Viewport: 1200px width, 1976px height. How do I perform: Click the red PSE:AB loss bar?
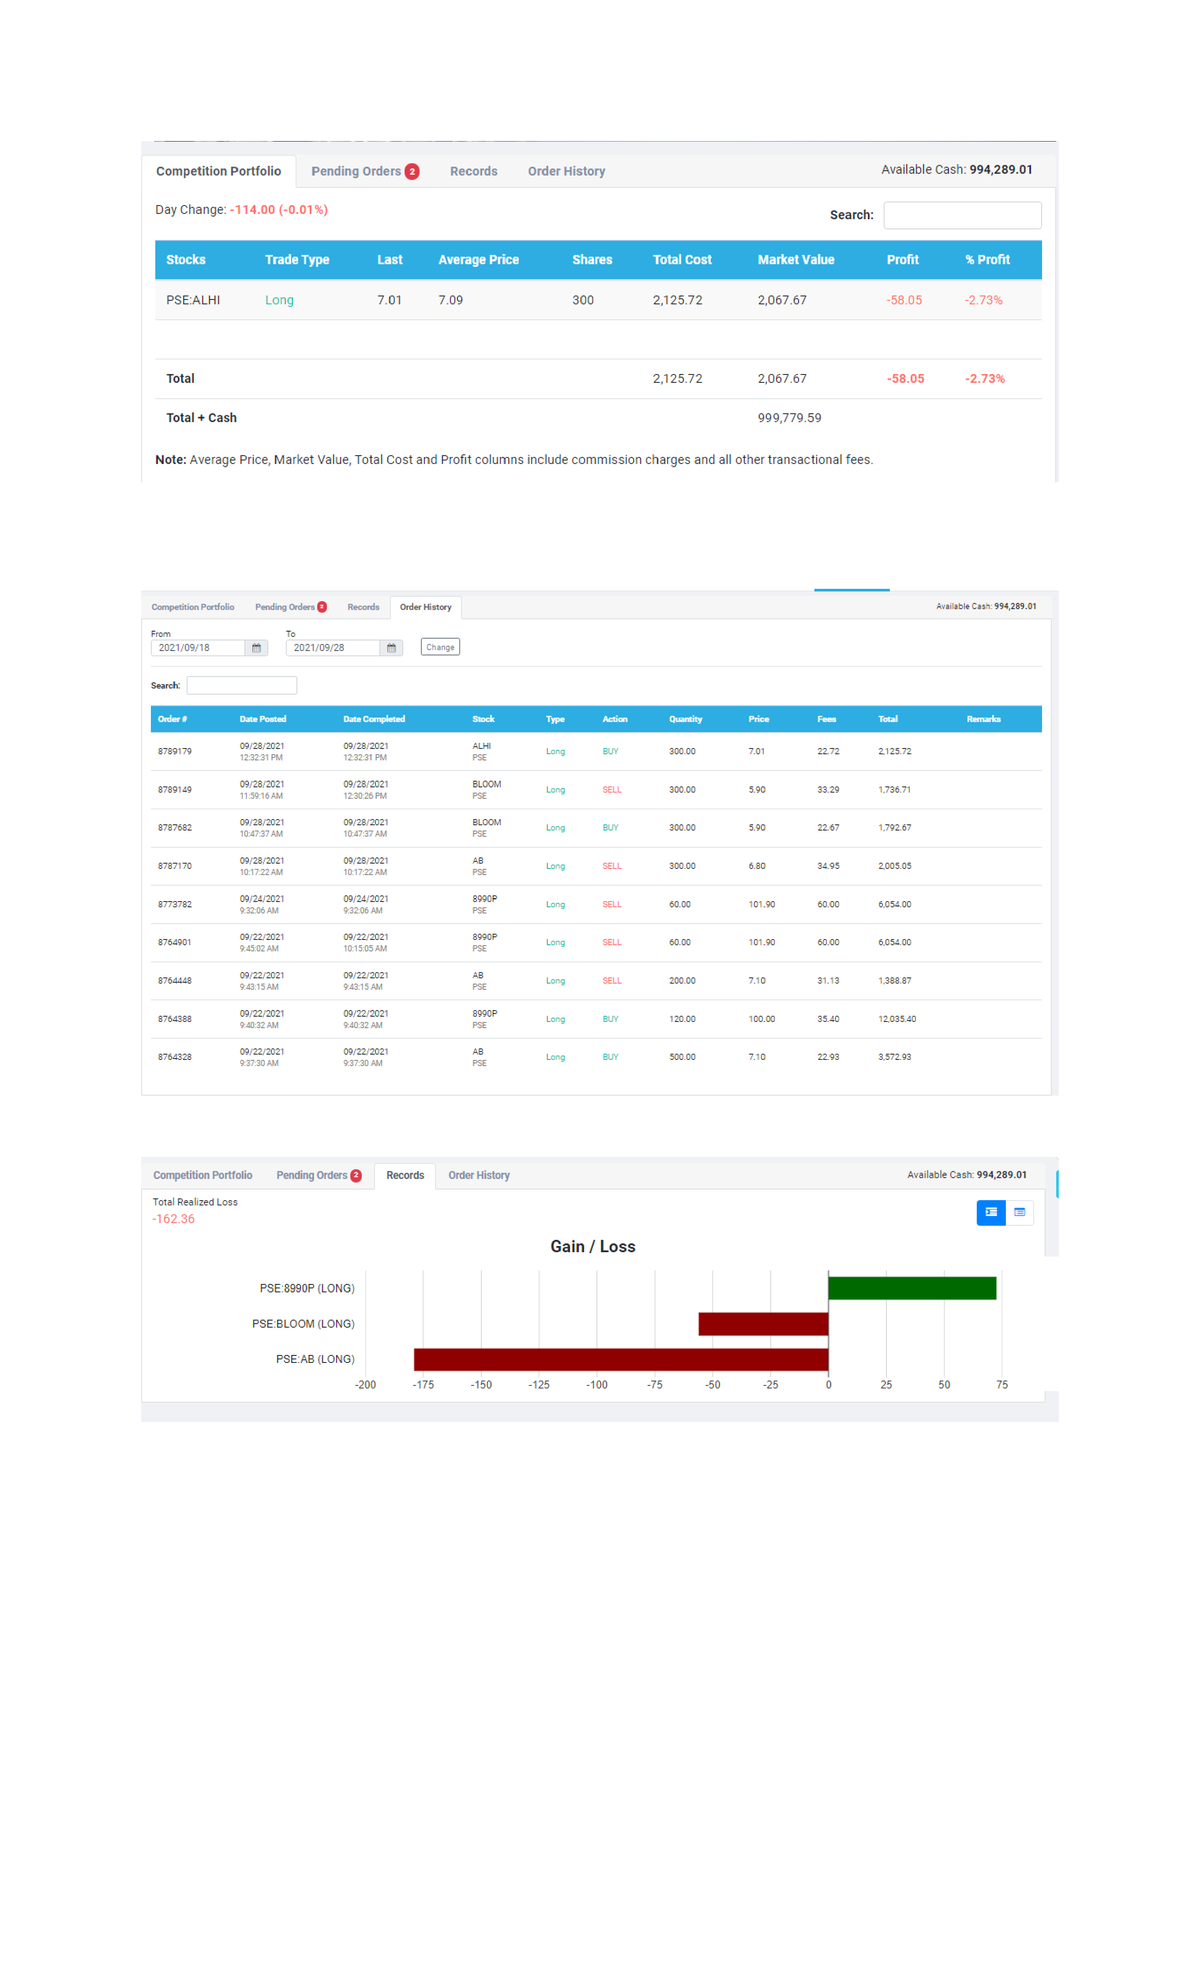pos(621,1359)
